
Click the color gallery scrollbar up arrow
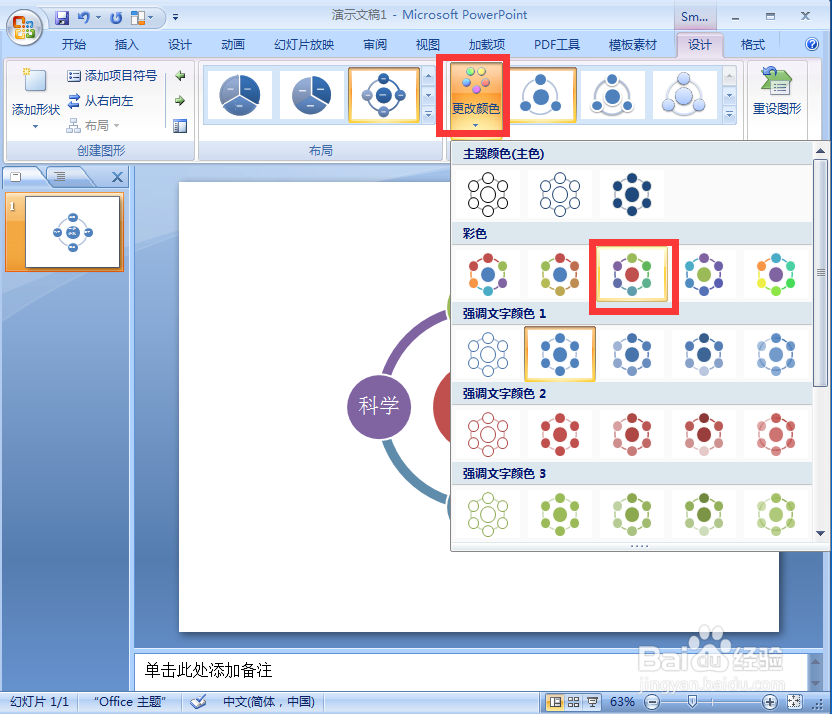click(820, 151)
